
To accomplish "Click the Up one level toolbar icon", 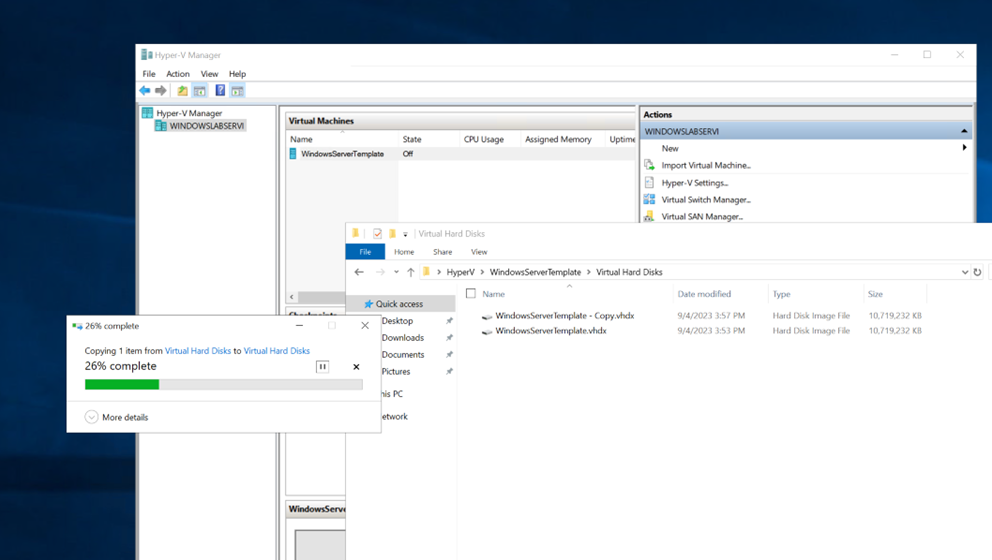I will coord(182,91).
